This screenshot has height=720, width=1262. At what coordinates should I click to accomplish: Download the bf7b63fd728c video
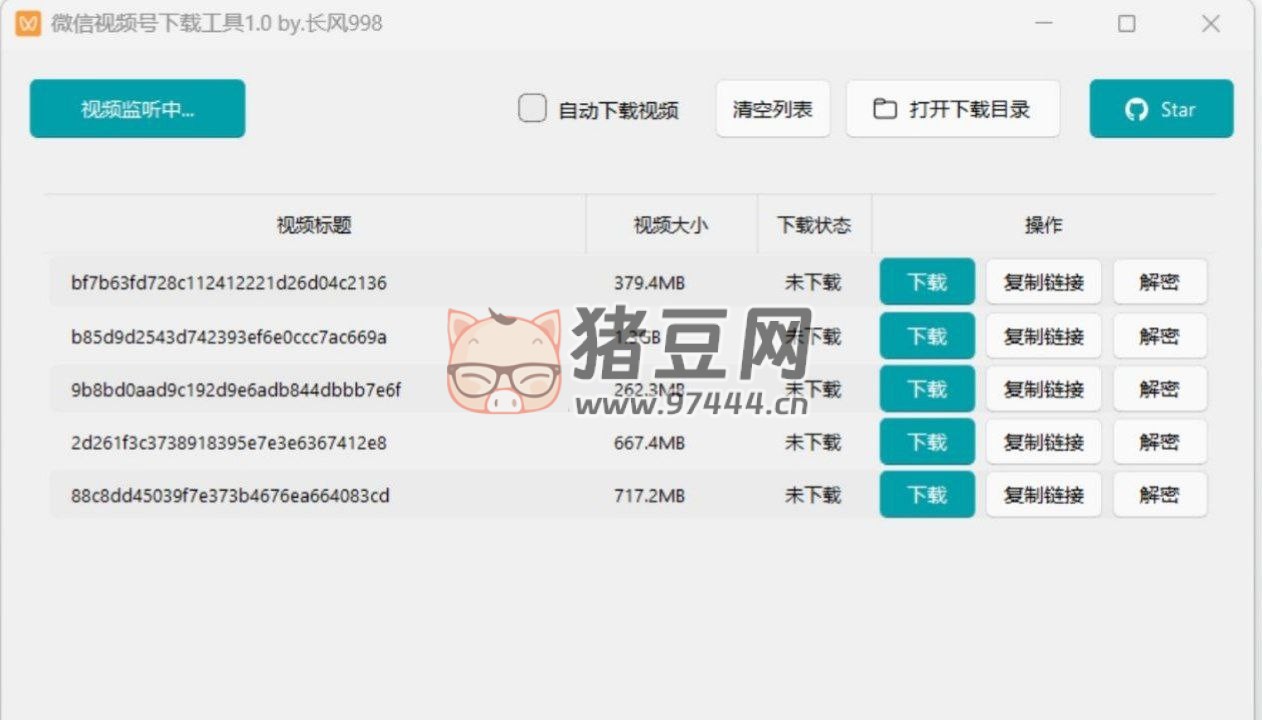pos(926,282)
